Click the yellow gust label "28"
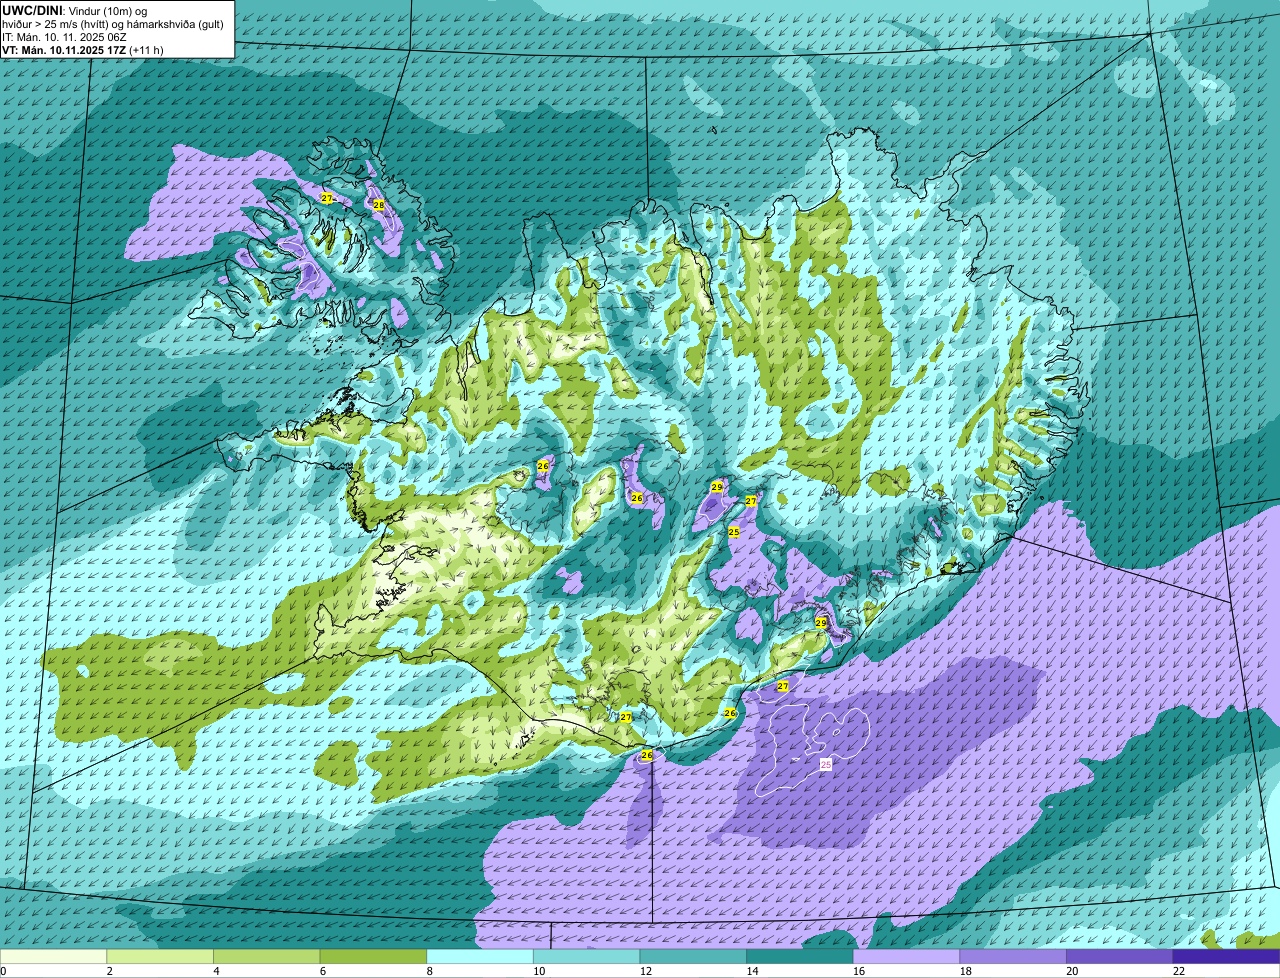This screenshot has width=1280, height=978. 378,205
